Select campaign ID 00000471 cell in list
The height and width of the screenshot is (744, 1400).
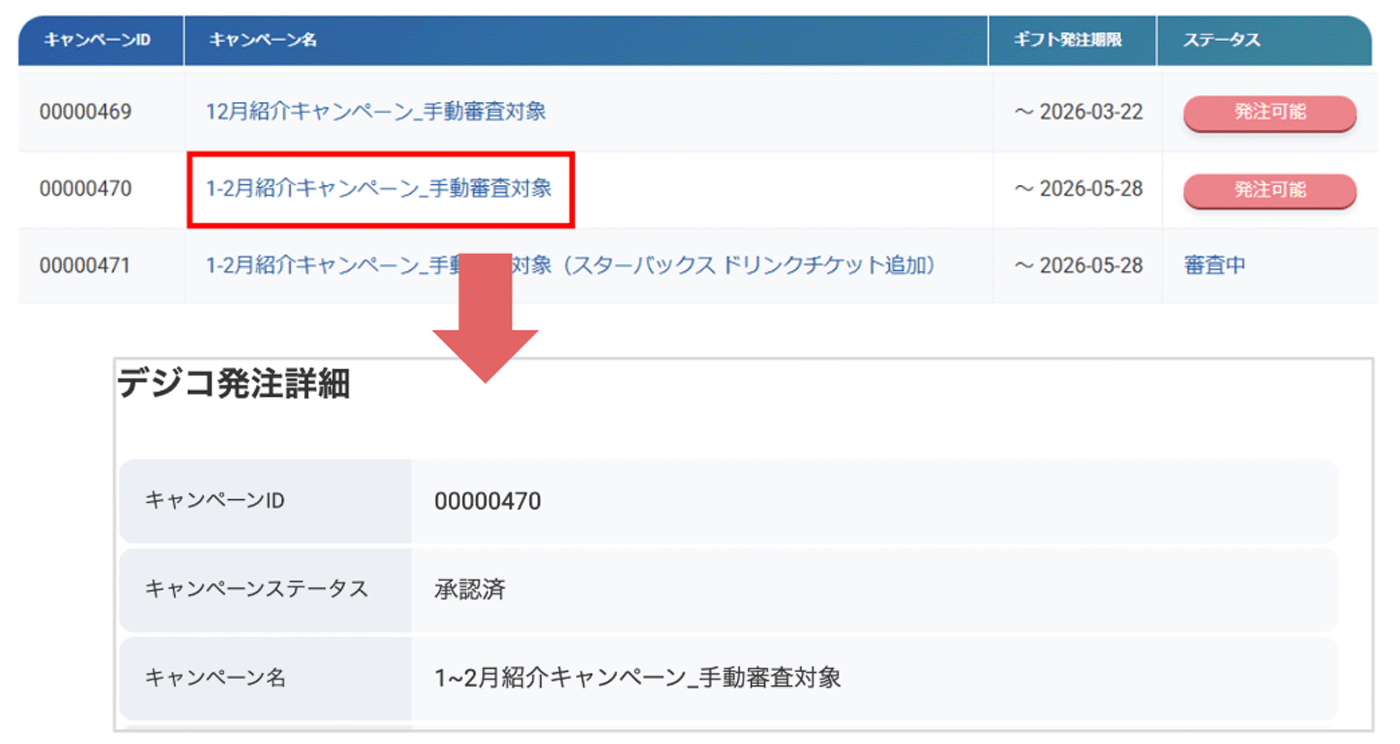(x=85, y=266)
